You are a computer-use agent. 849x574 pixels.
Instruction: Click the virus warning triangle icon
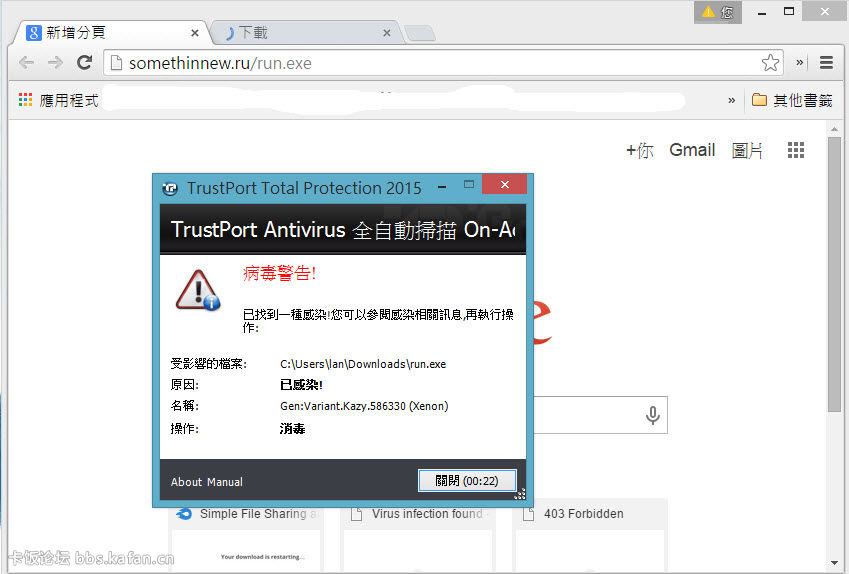[197, 289]
